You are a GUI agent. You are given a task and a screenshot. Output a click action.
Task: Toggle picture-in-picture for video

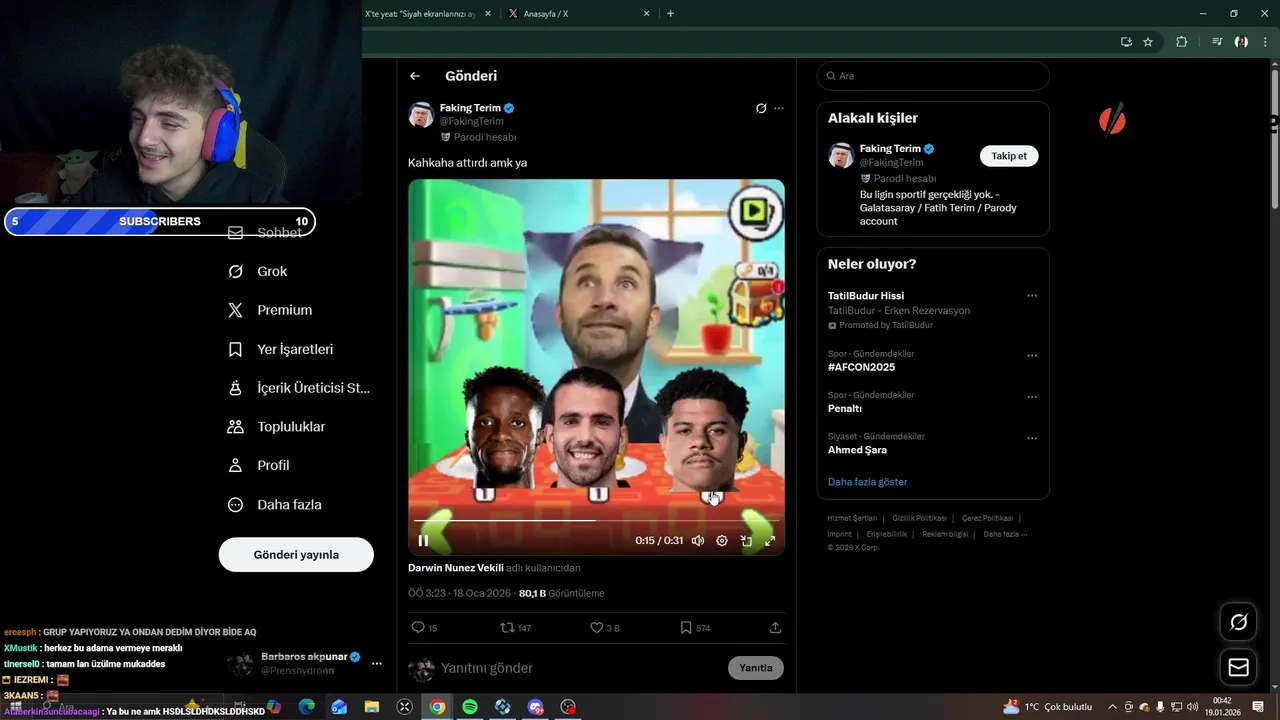[746, 541]
